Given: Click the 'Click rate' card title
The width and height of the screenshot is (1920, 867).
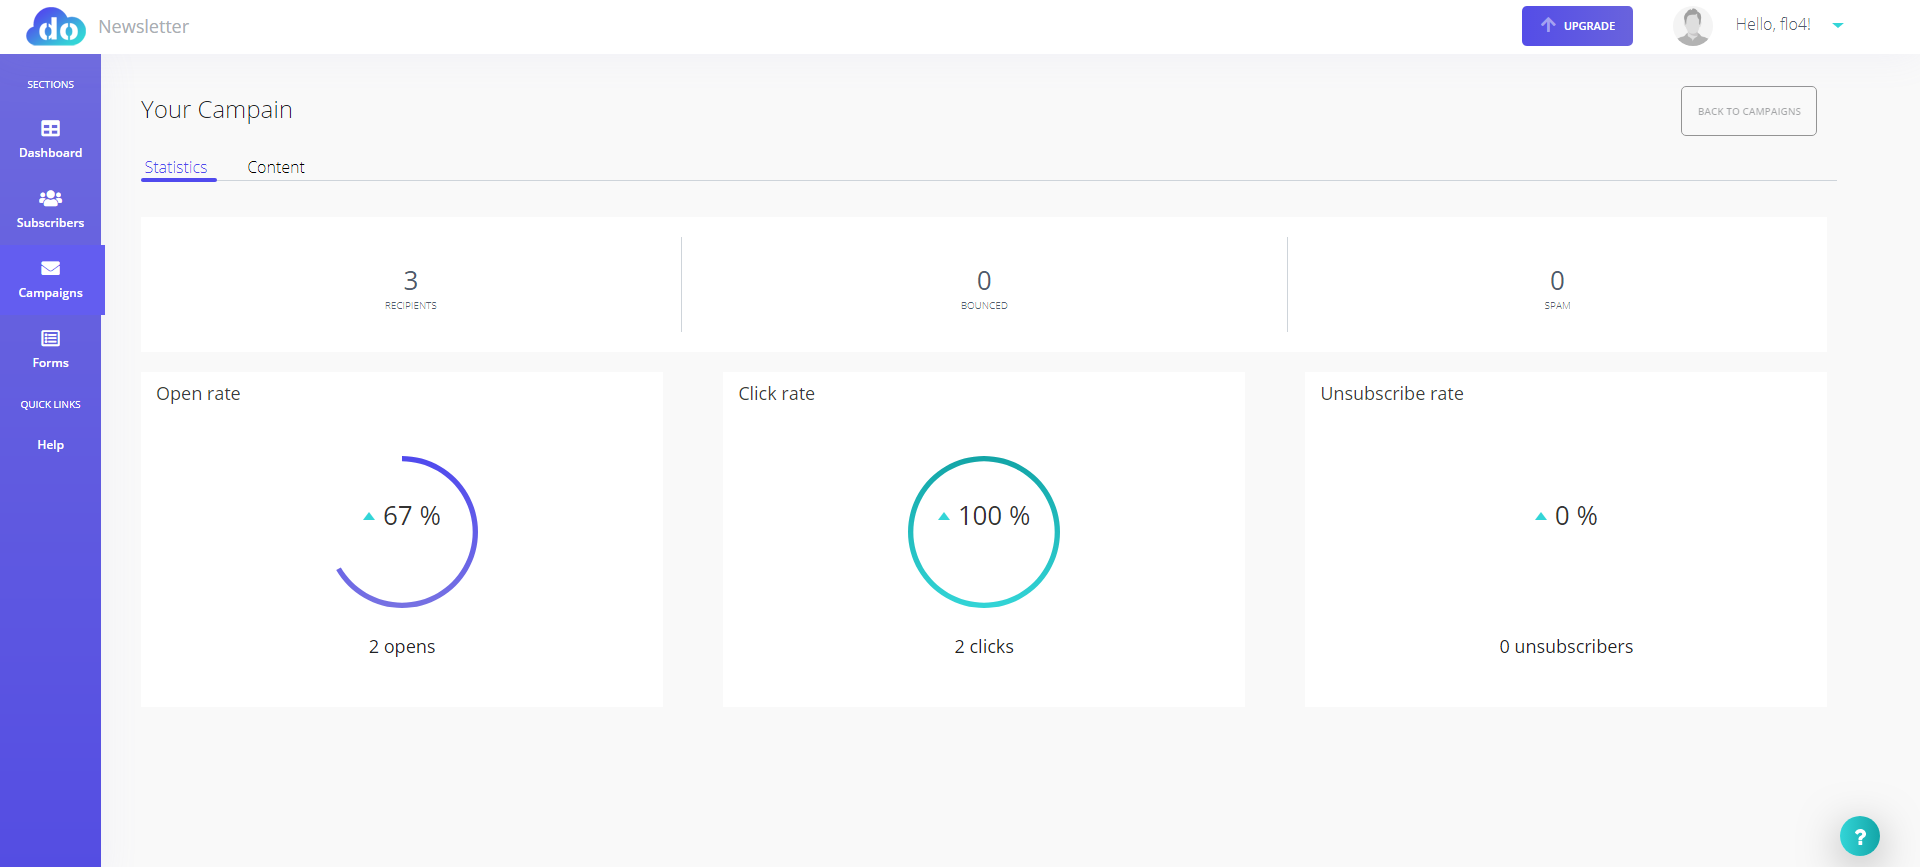Looking at the screenshot, I should pyautogui.click(x=776, y=393).
